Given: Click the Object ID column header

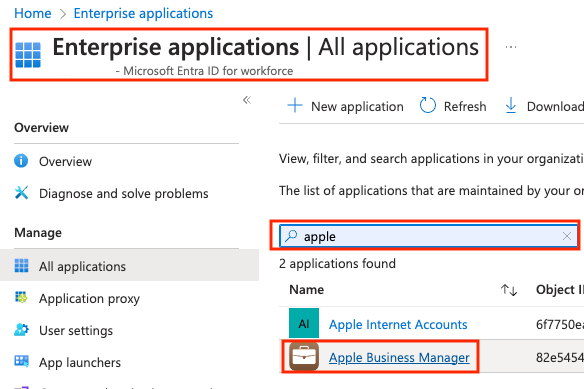Looking at the screenshot, I should point(560,290).
